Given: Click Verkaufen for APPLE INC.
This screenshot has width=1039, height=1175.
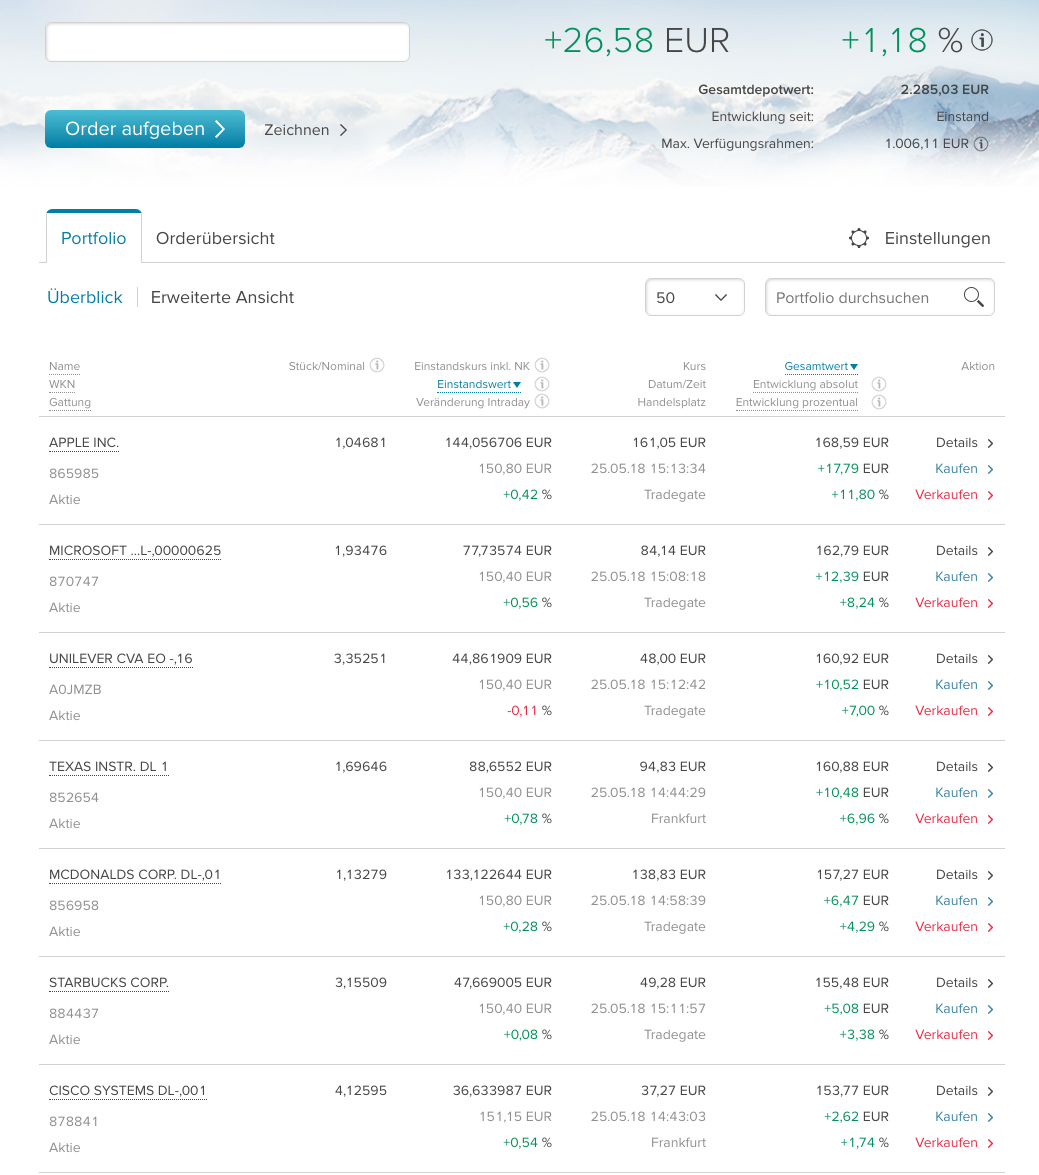Looking at the screenshot, I should click(946, 495).
